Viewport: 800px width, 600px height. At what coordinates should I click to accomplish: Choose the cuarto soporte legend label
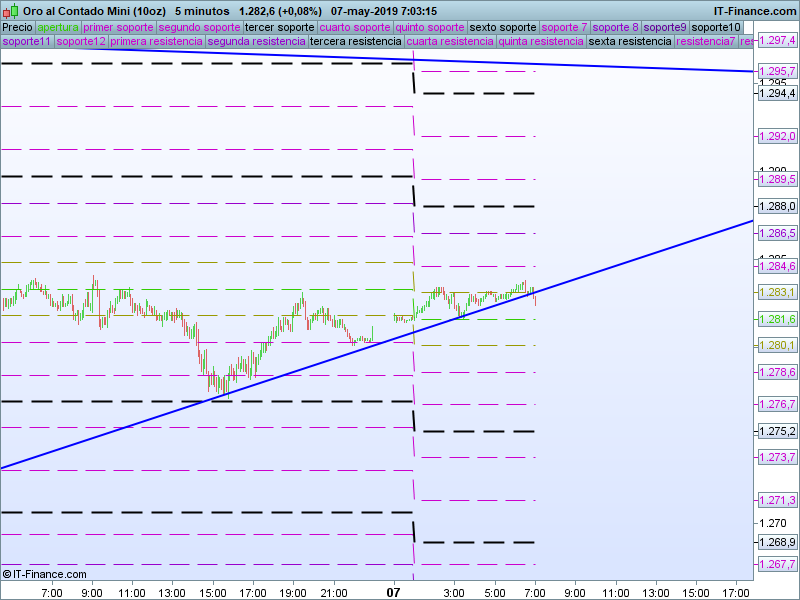(x=355, y=28)
